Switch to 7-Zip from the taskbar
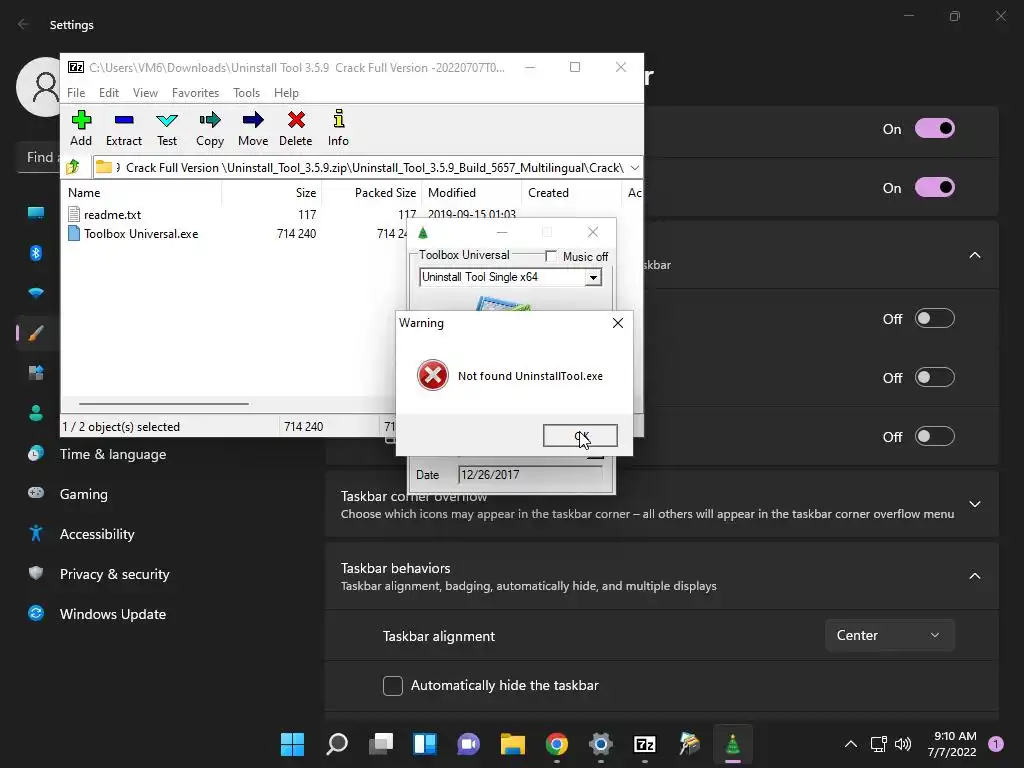 pos(645,744)
